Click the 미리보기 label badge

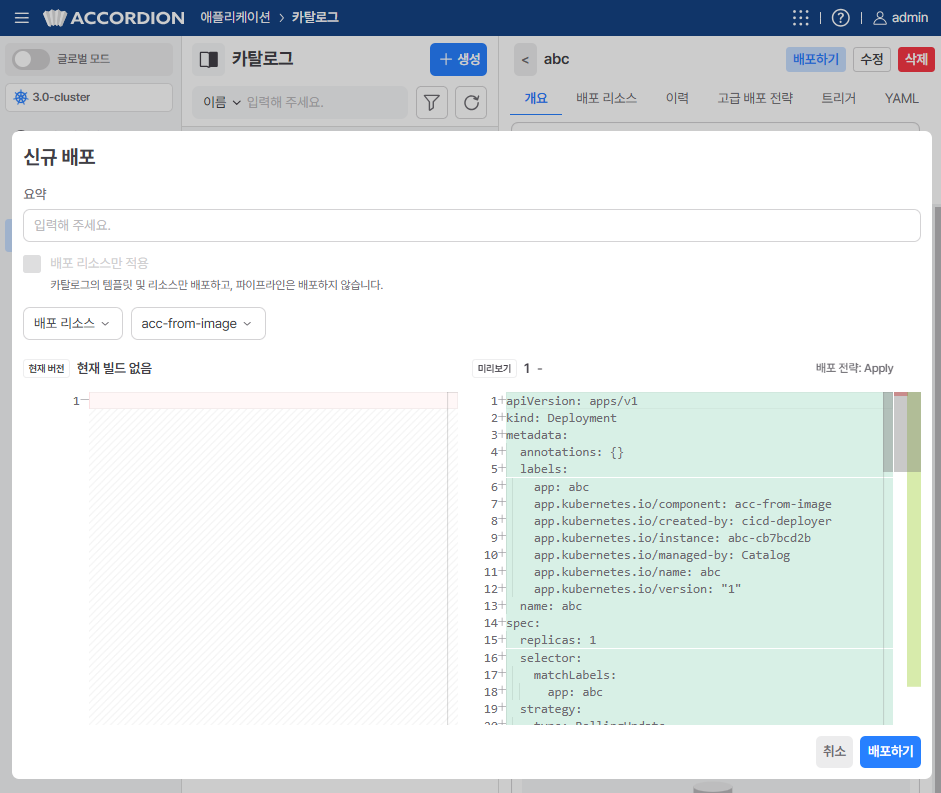494,369
